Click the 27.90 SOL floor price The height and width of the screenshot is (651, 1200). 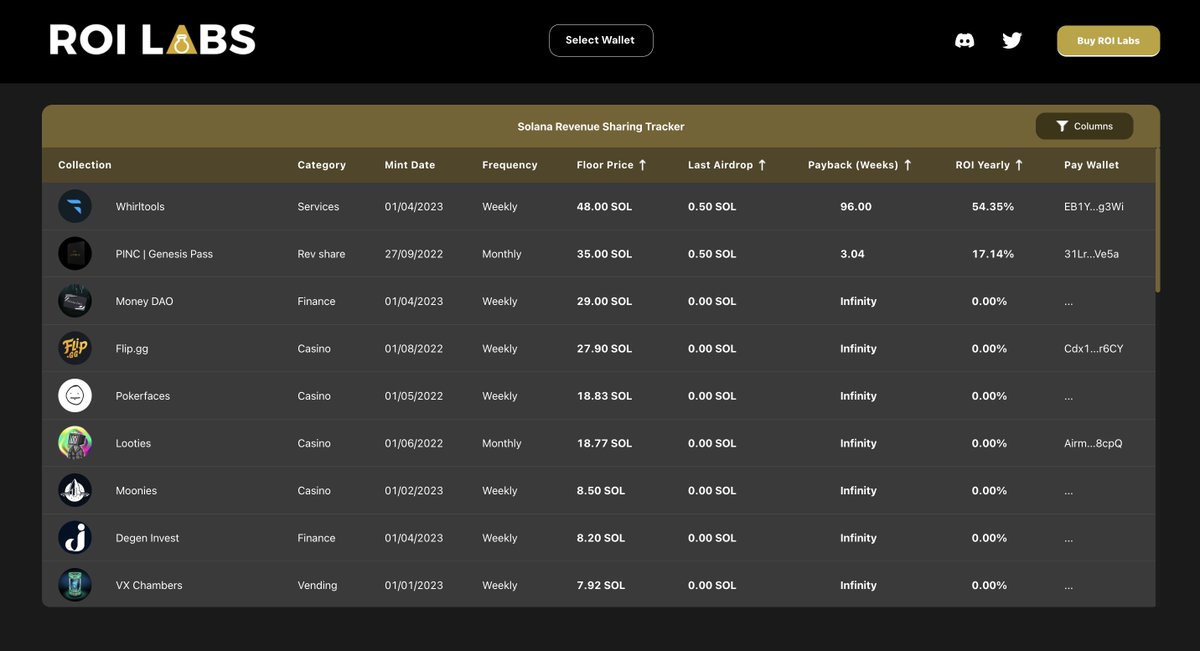(x=605, y=349)
